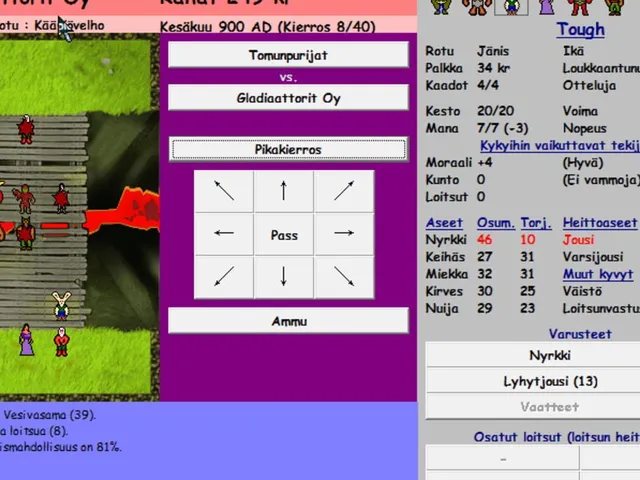The width and height of the screenshot is (640, 480).
Task: Click the Tomunpurijat team button
Action: 288,55
